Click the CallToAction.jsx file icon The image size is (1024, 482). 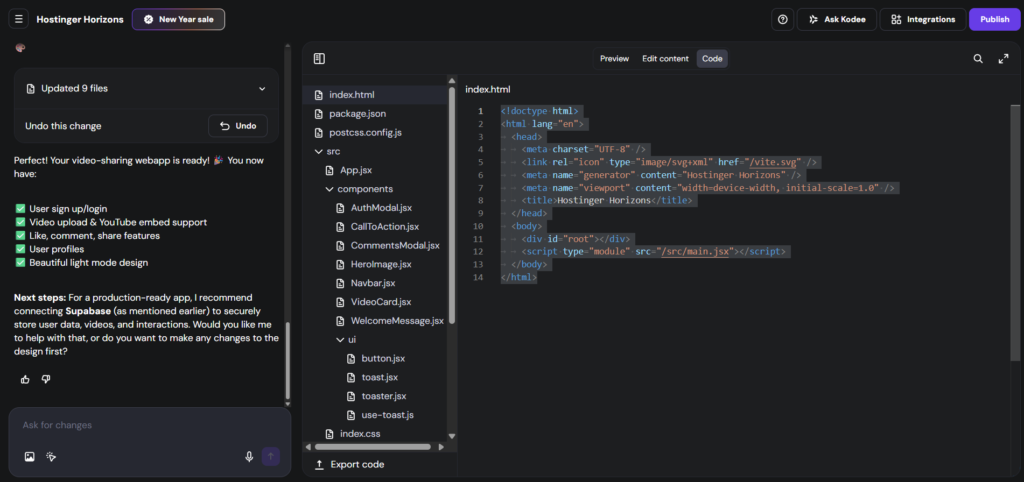click(340, 227)
